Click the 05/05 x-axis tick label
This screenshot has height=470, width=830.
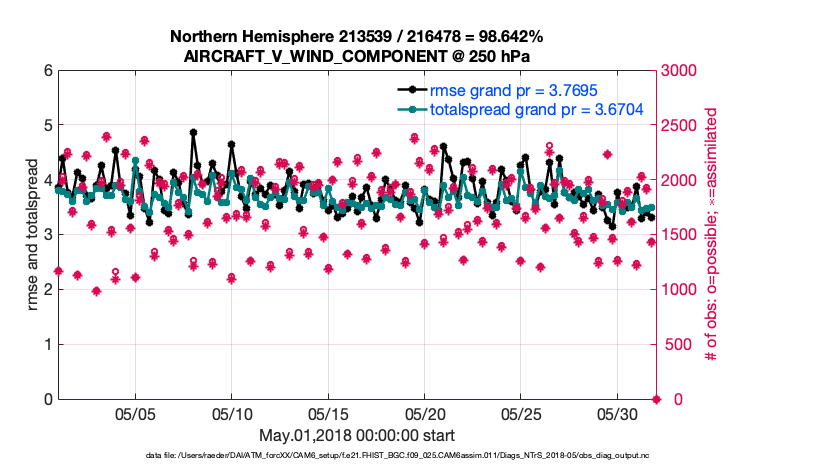point(136,414)
